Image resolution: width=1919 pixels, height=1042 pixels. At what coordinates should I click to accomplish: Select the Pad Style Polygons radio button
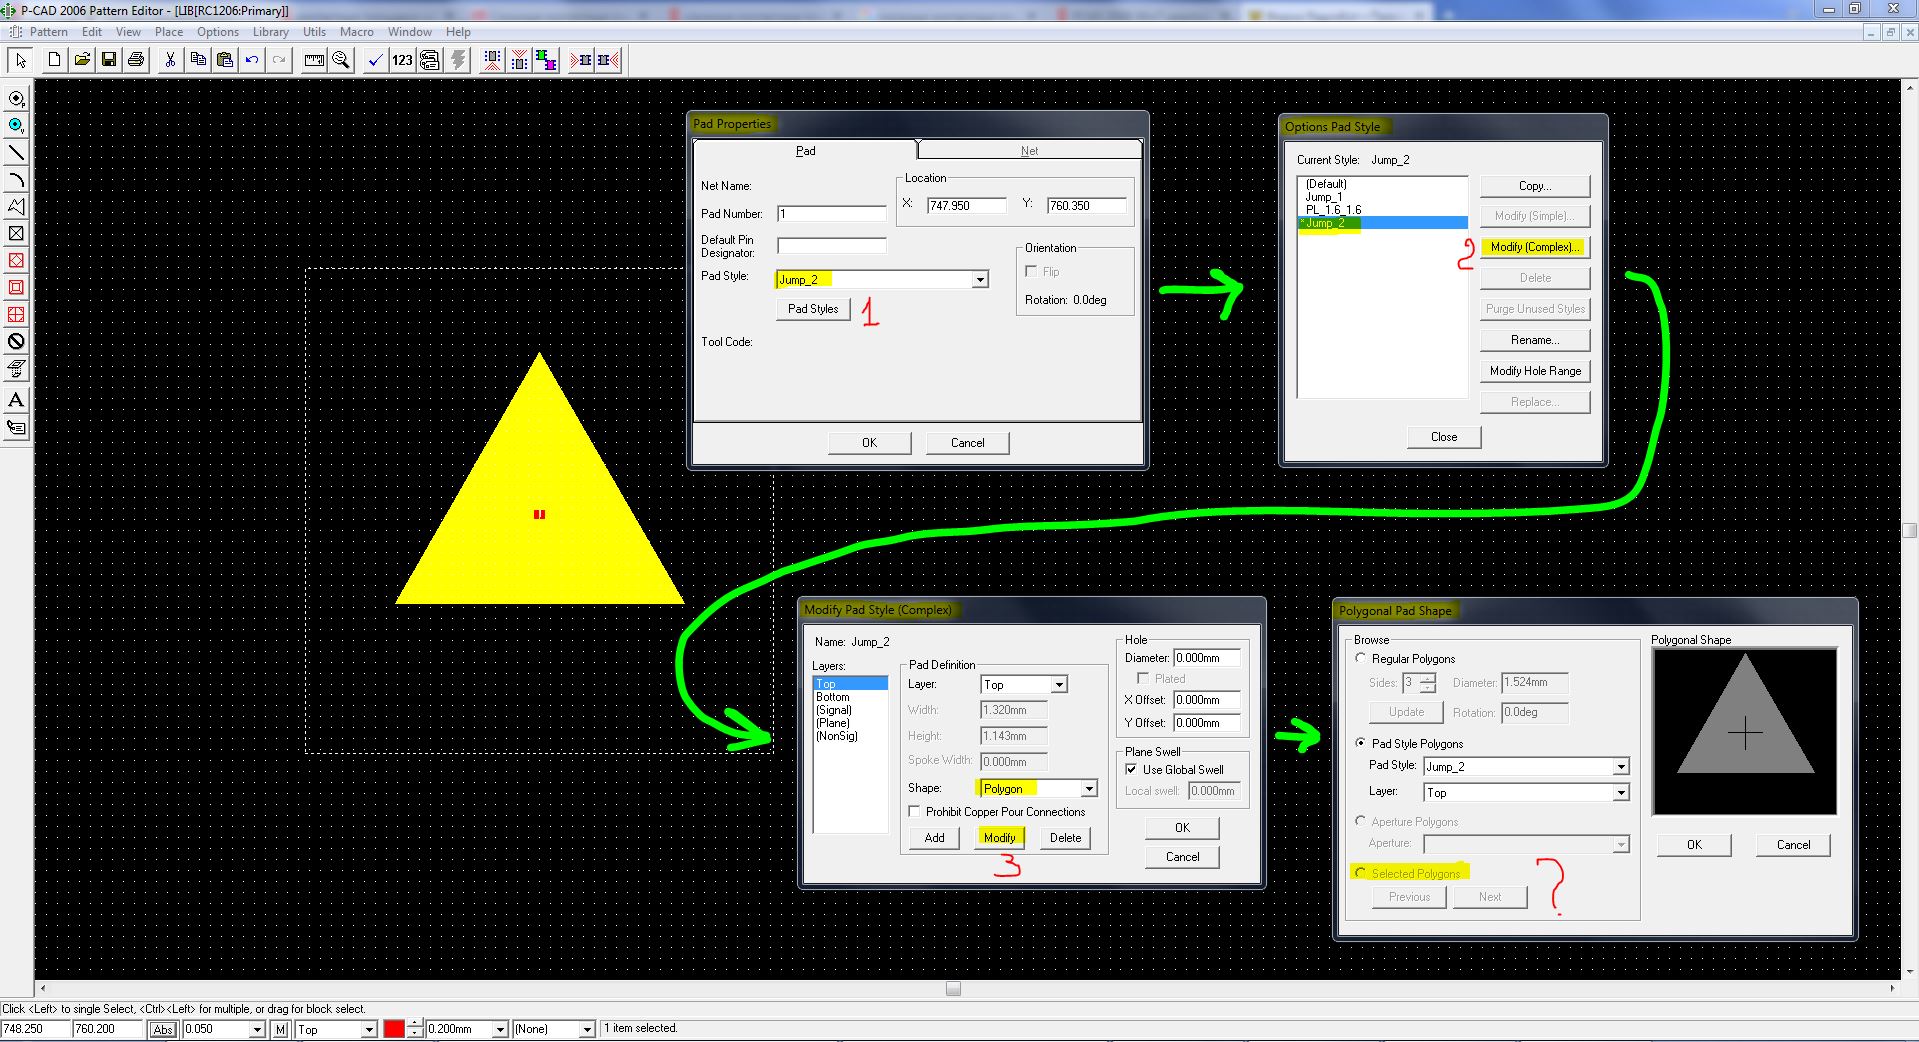[x=1360, y=743]
